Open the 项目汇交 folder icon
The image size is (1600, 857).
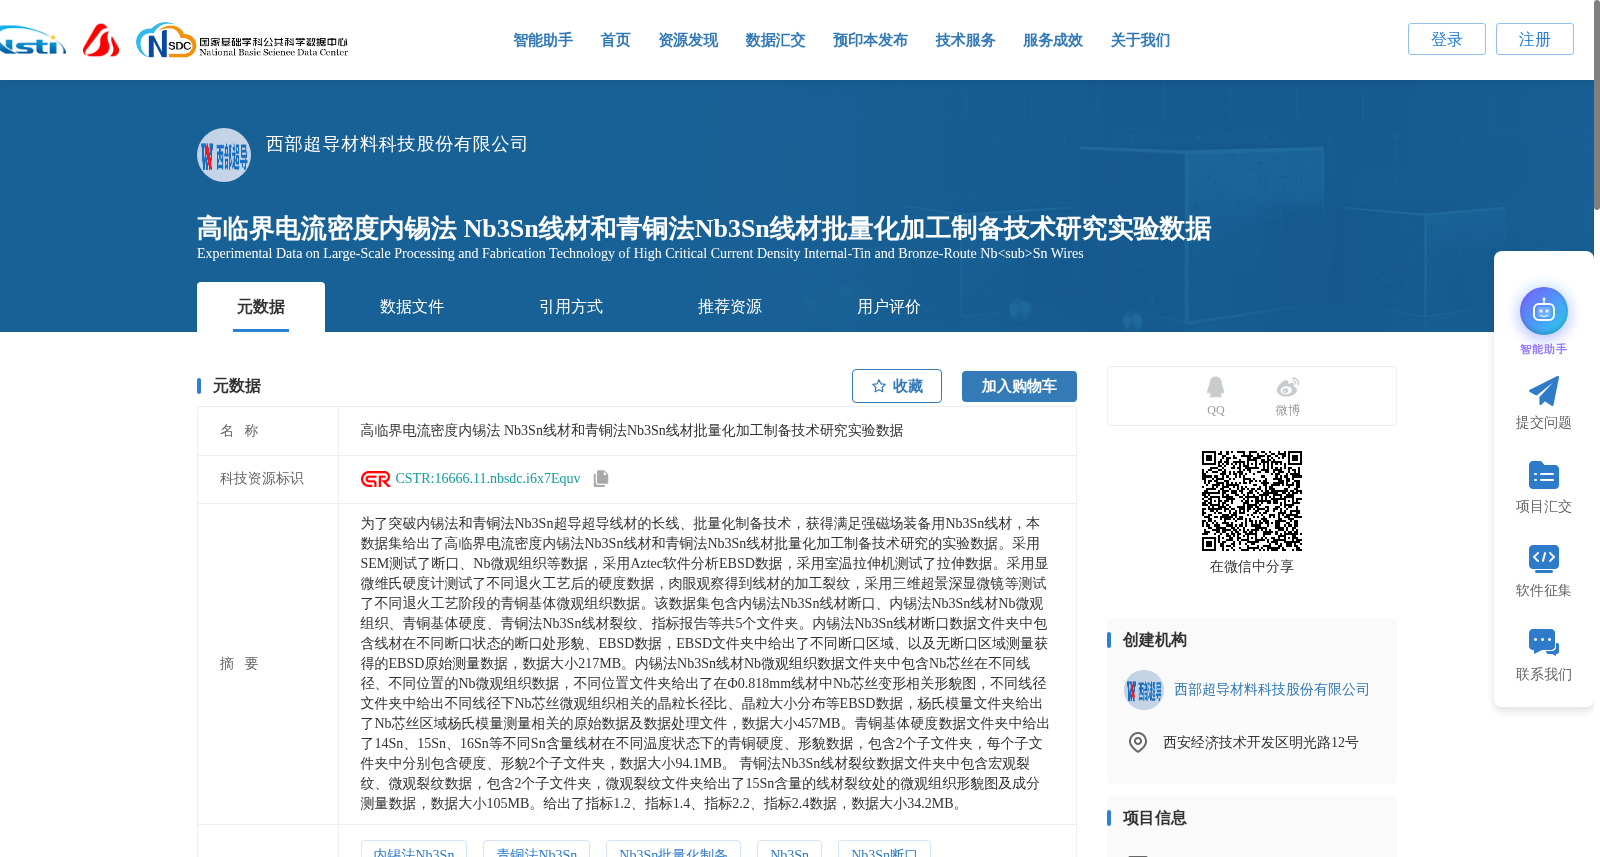pyautogui.click(x=1543, y=475)
